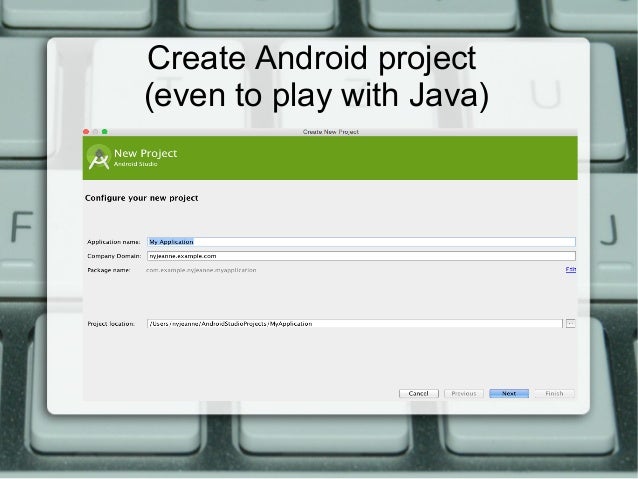Click the Application name input field
The height and width of the screenshot is (479, 638).
361,242
